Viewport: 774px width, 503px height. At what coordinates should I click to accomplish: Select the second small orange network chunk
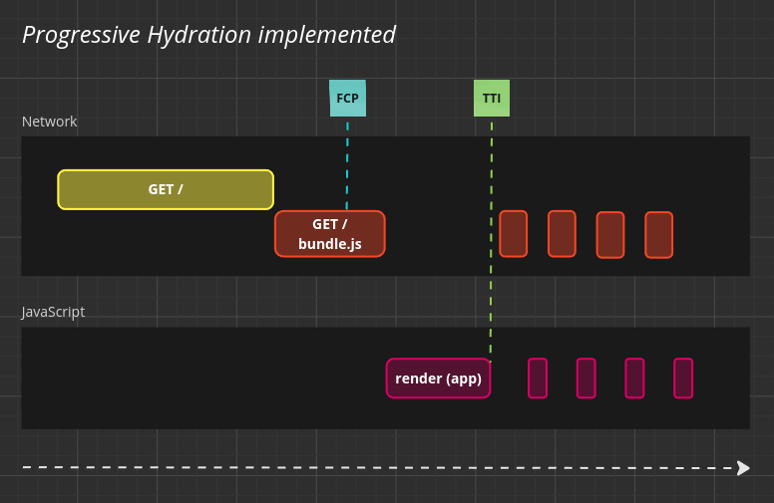pos(562,234)
